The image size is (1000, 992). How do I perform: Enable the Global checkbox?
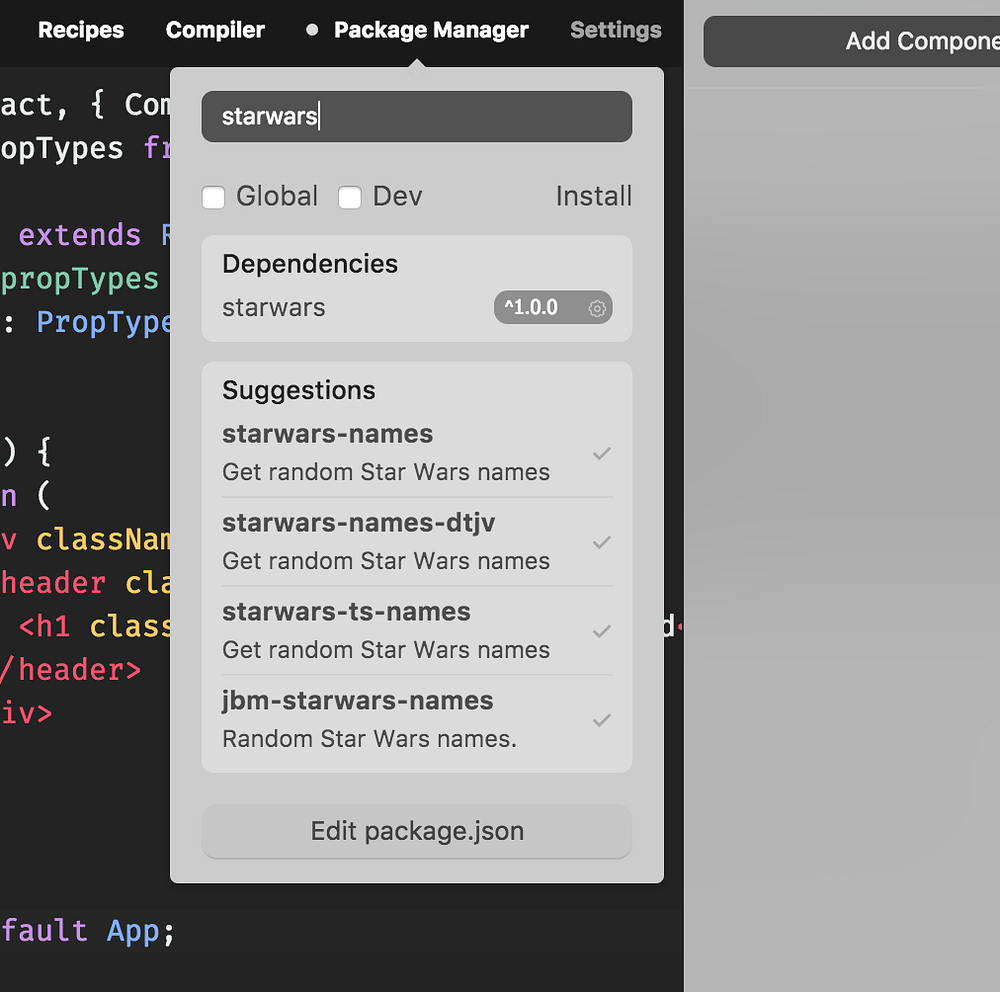(214, 197)
